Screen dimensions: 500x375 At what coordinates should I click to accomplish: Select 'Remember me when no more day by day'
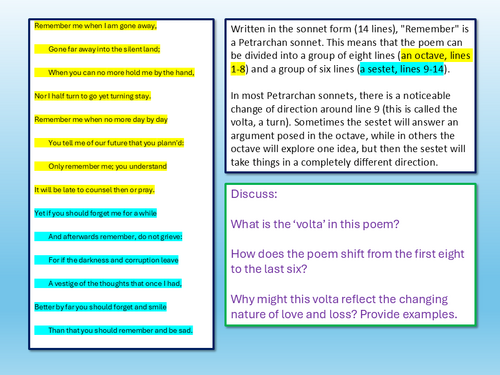101,119
